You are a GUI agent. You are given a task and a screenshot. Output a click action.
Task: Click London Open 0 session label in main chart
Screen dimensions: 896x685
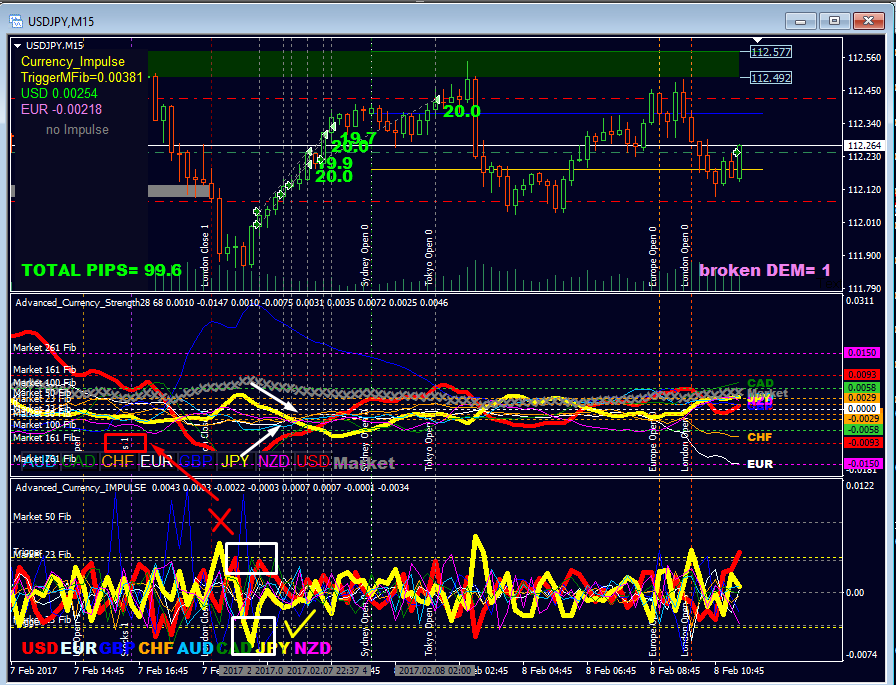tap(685, 255)
